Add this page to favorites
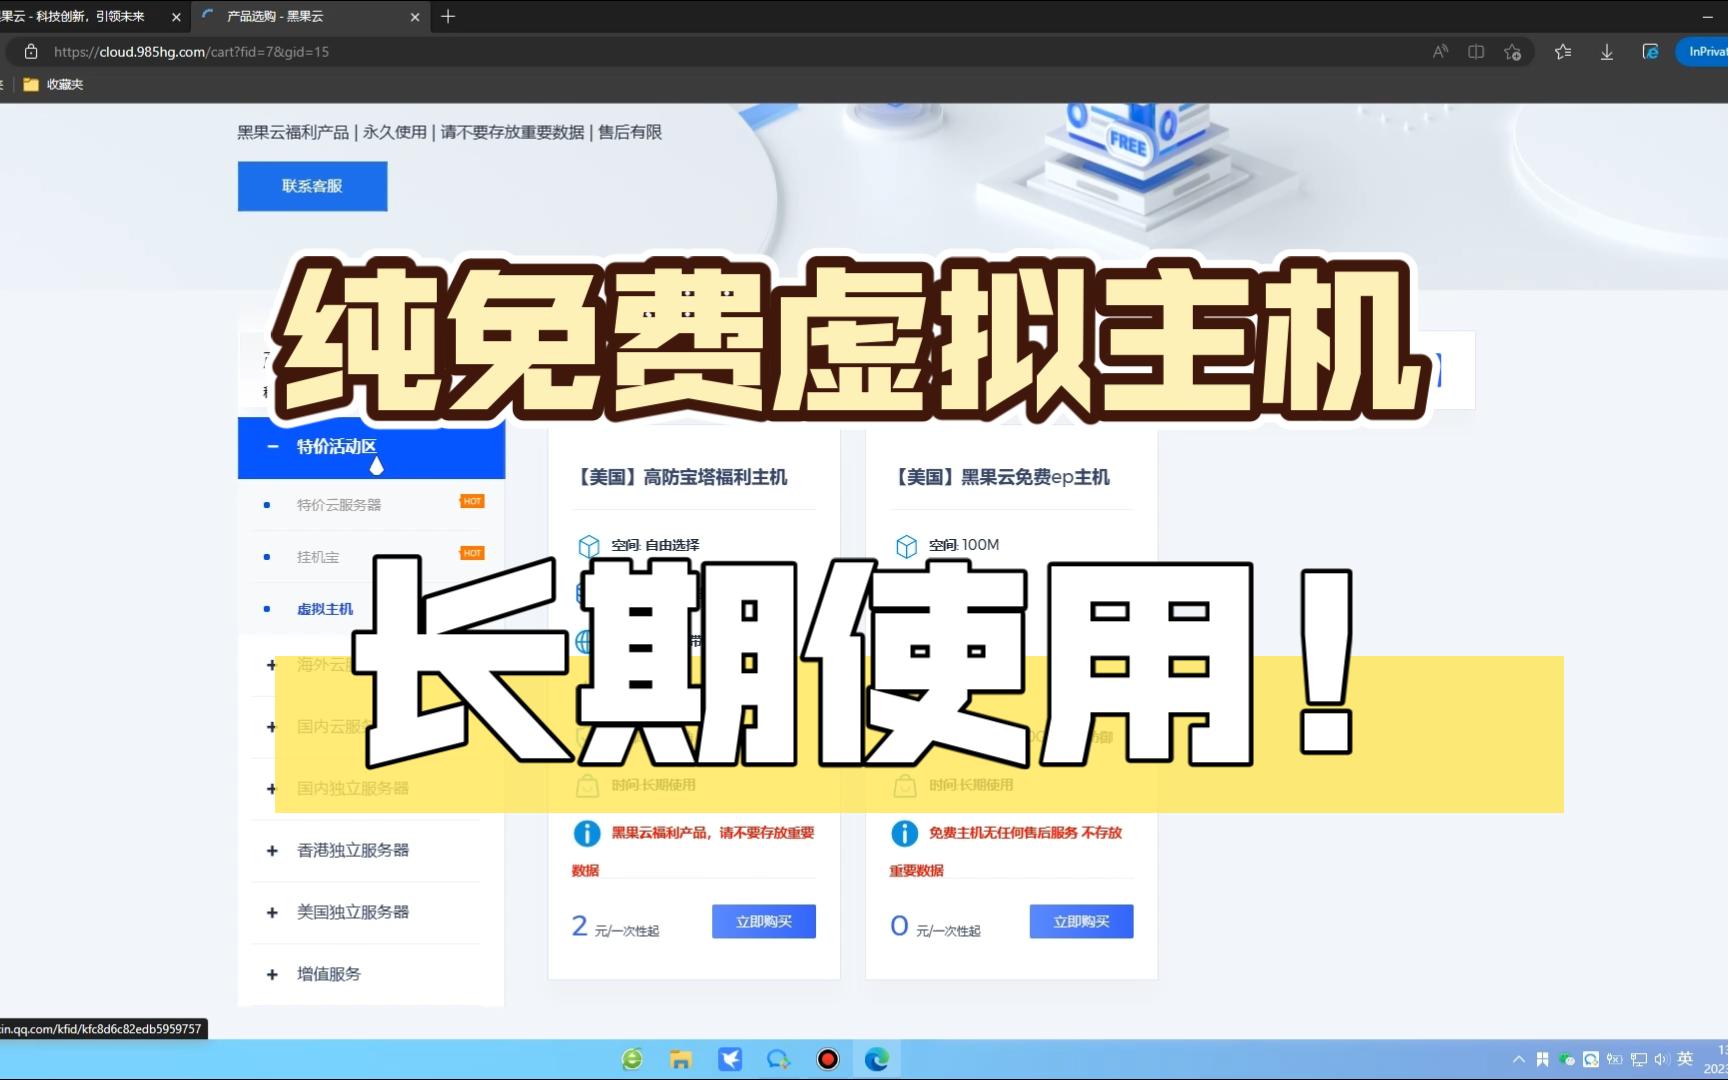Image resolution: width=1728 pixels, height=1080 pixels. pos(1513,52)
